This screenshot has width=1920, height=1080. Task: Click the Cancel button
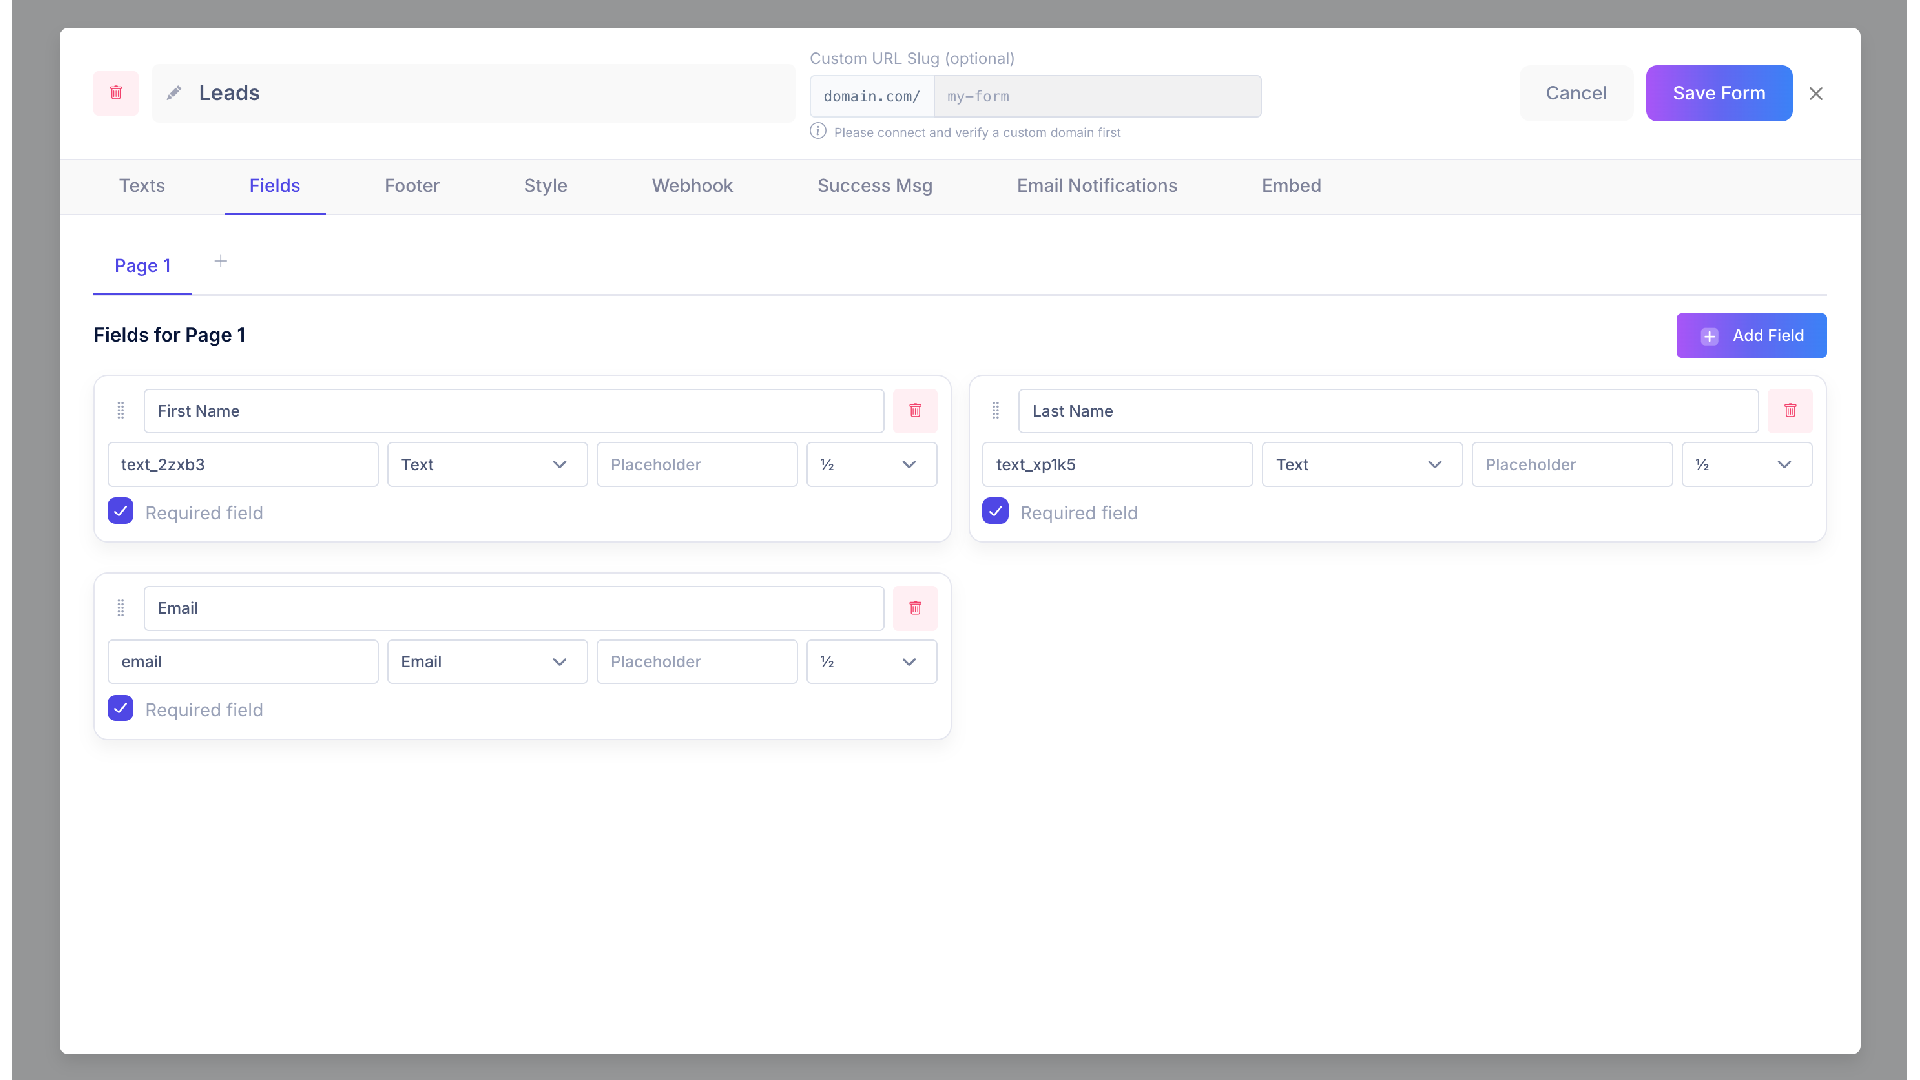1576,93
